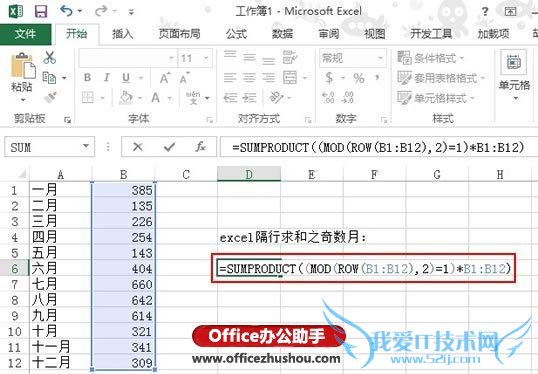Switch to the 审阅 tab
This screenshot has width=538, height=374.
[329, 34]
